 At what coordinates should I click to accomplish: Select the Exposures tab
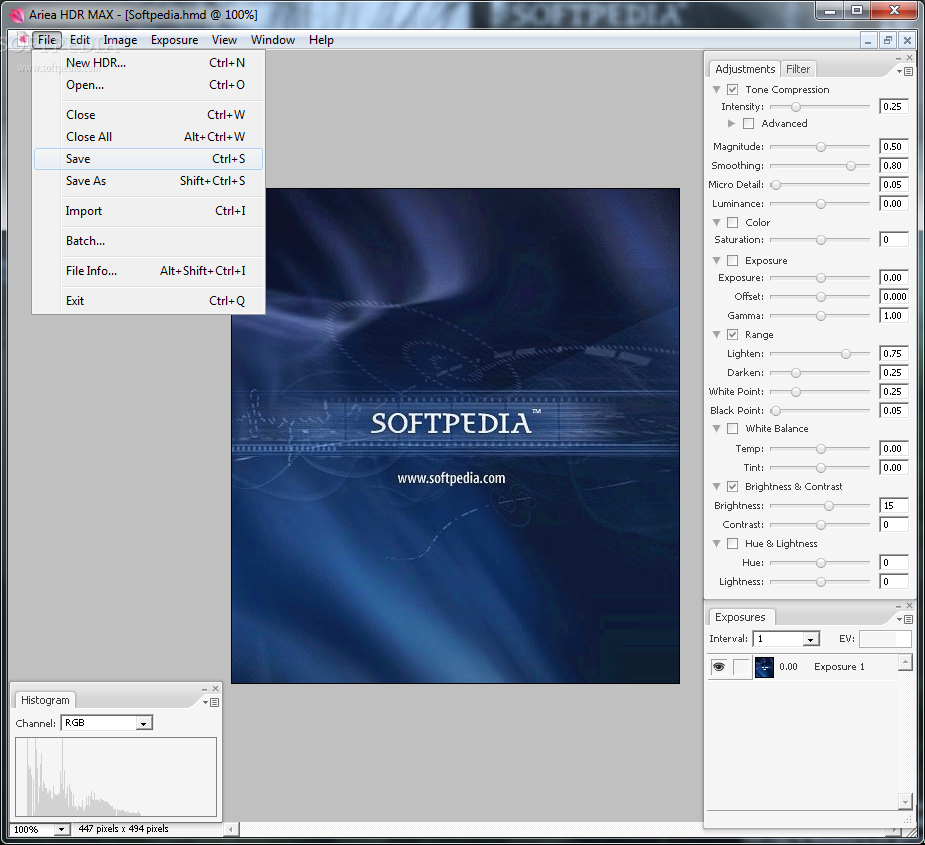tap(740, 617)
